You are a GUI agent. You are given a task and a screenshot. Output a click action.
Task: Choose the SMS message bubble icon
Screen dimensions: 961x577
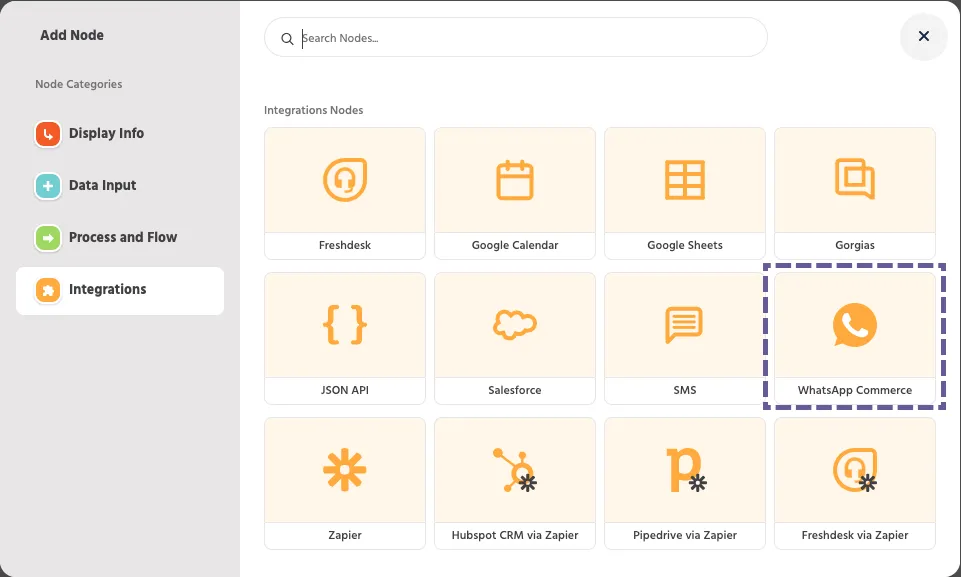coord(685,324)
